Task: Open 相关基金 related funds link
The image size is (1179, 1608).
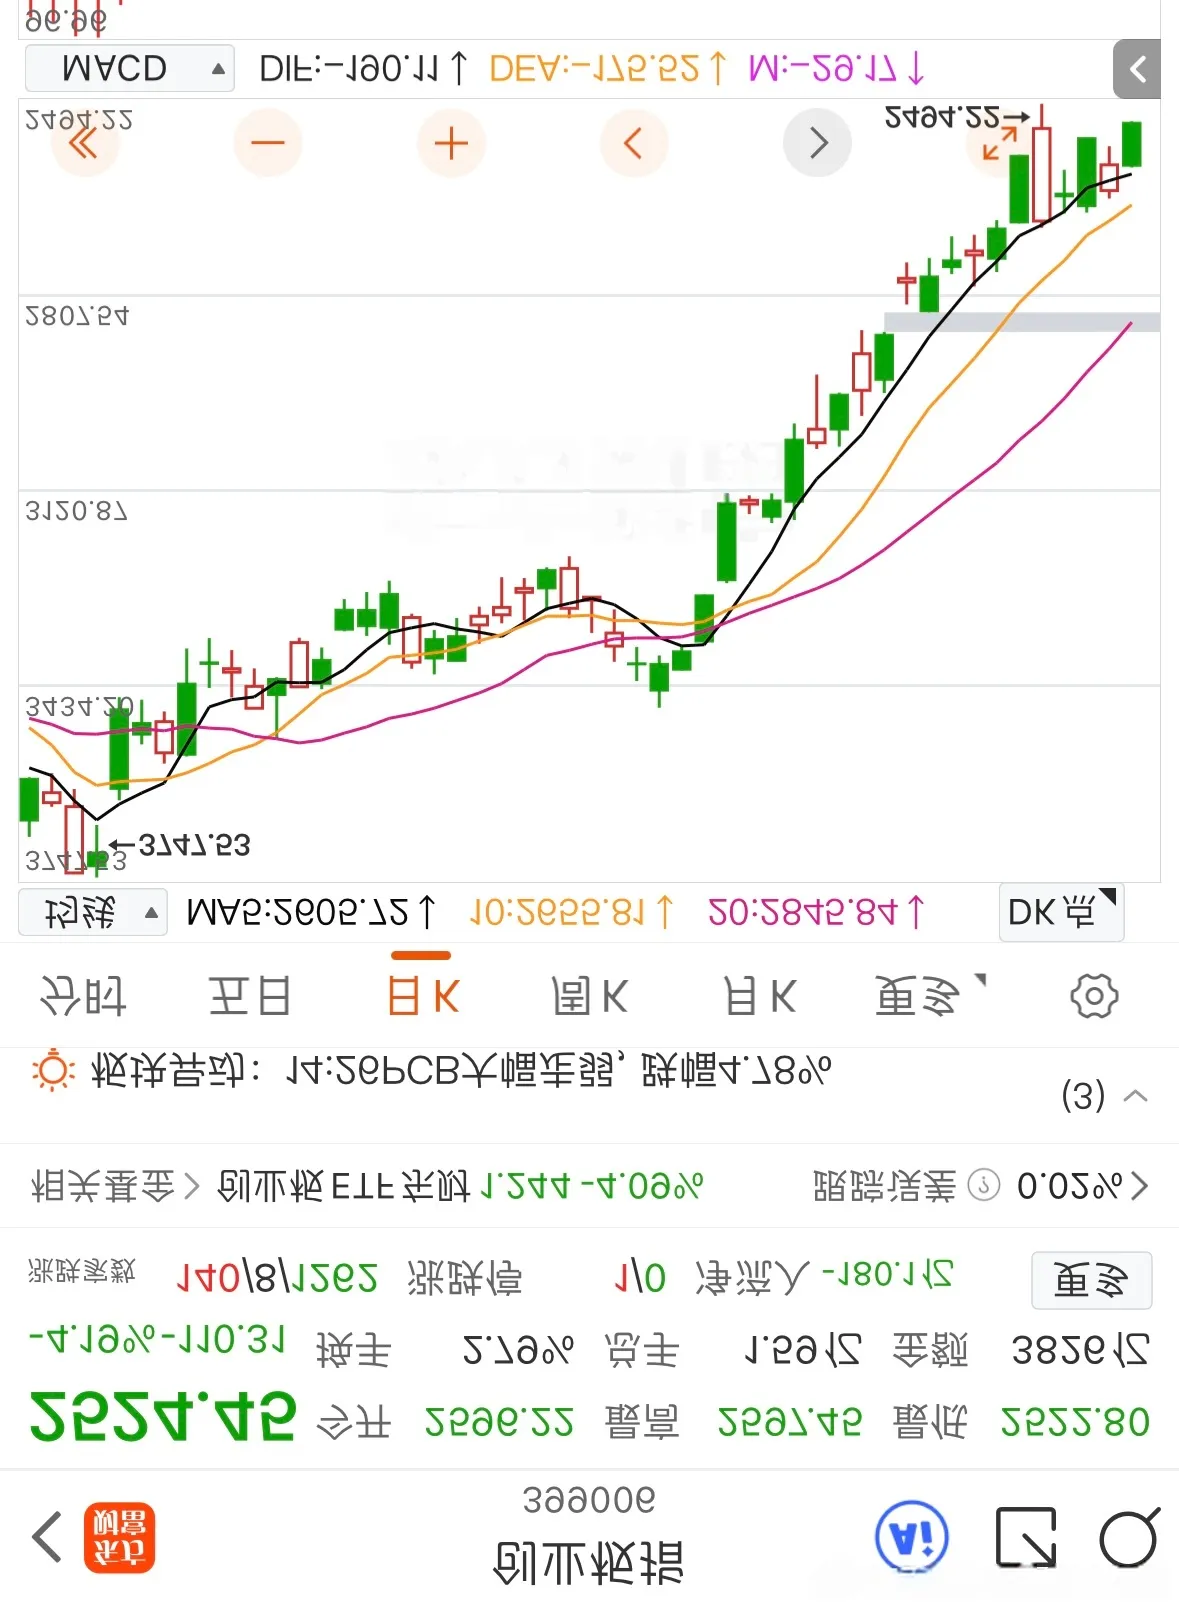Action: click(x=115, y=1186)
